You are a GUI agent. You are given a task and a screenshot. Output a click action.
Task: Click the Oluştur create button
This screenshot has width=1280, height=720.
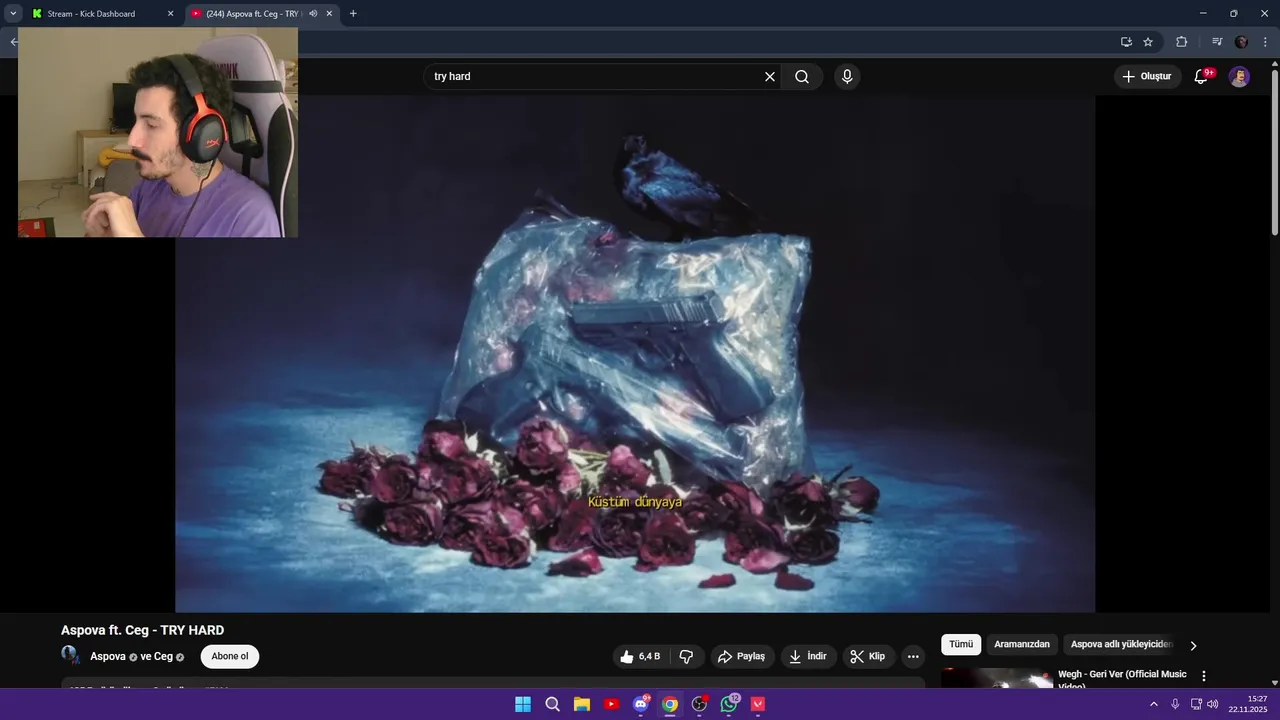click(x=1147, y=77)
